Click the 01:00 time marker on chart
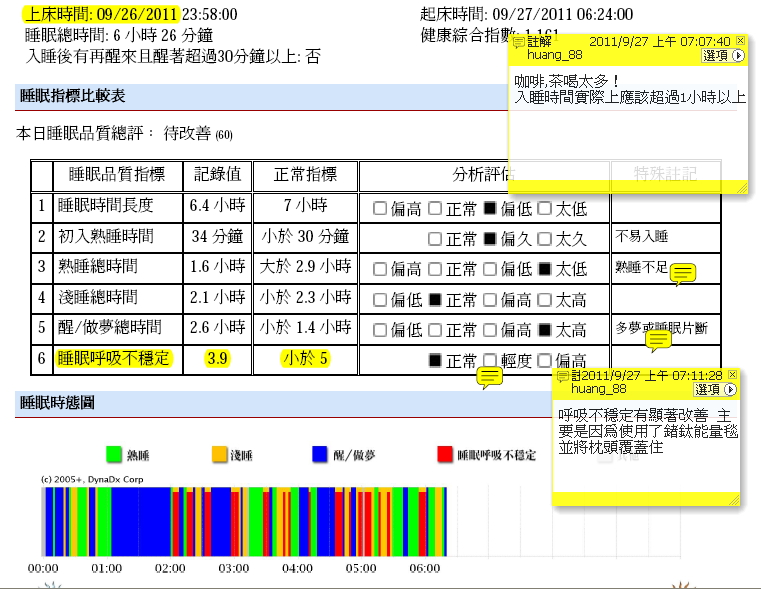761x589 pixels. (107, 568)
